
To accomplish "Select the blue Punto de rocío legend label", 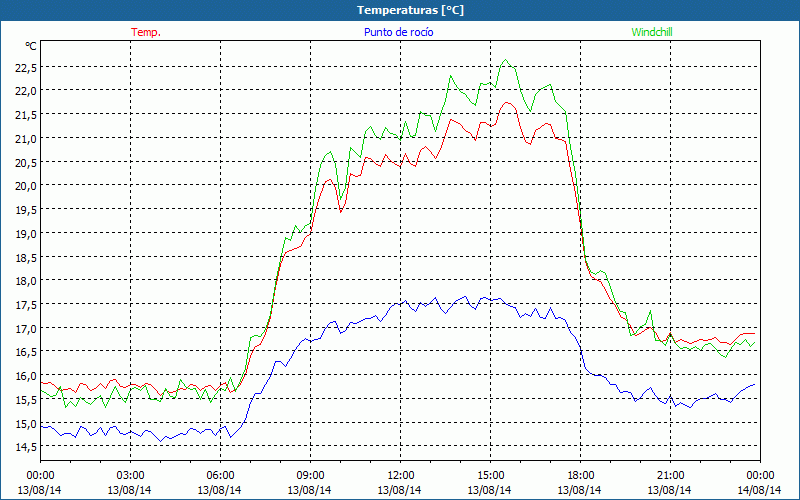I will point(398,32).
